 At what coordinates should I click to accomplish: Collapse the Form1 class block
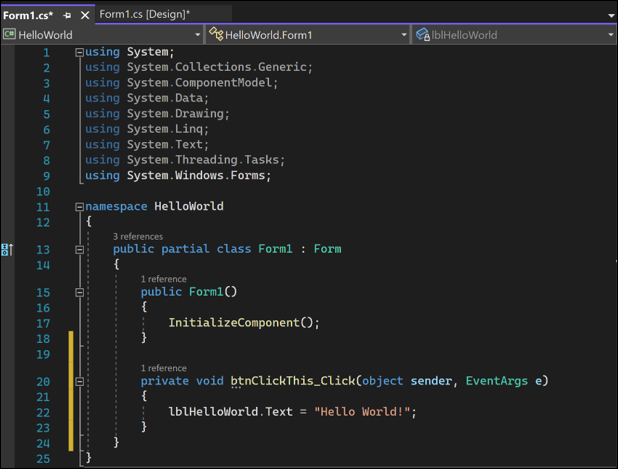tap(79, 249)
